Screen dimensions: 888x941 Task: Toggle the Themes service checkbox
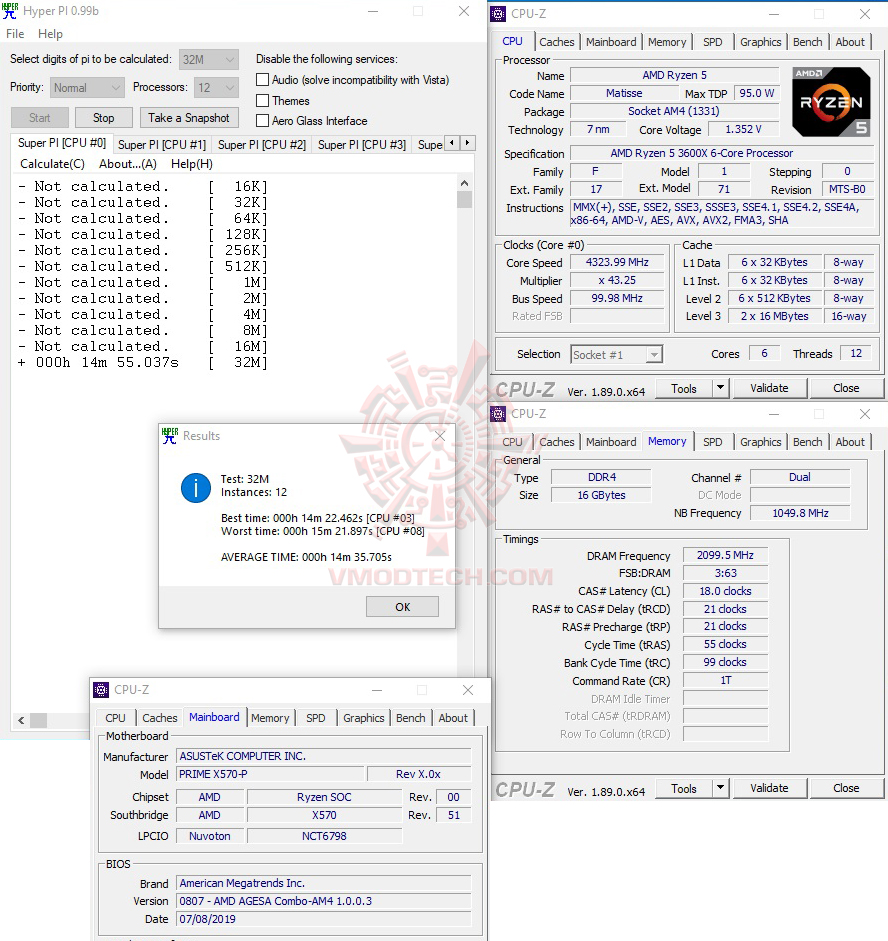point(262,100)
